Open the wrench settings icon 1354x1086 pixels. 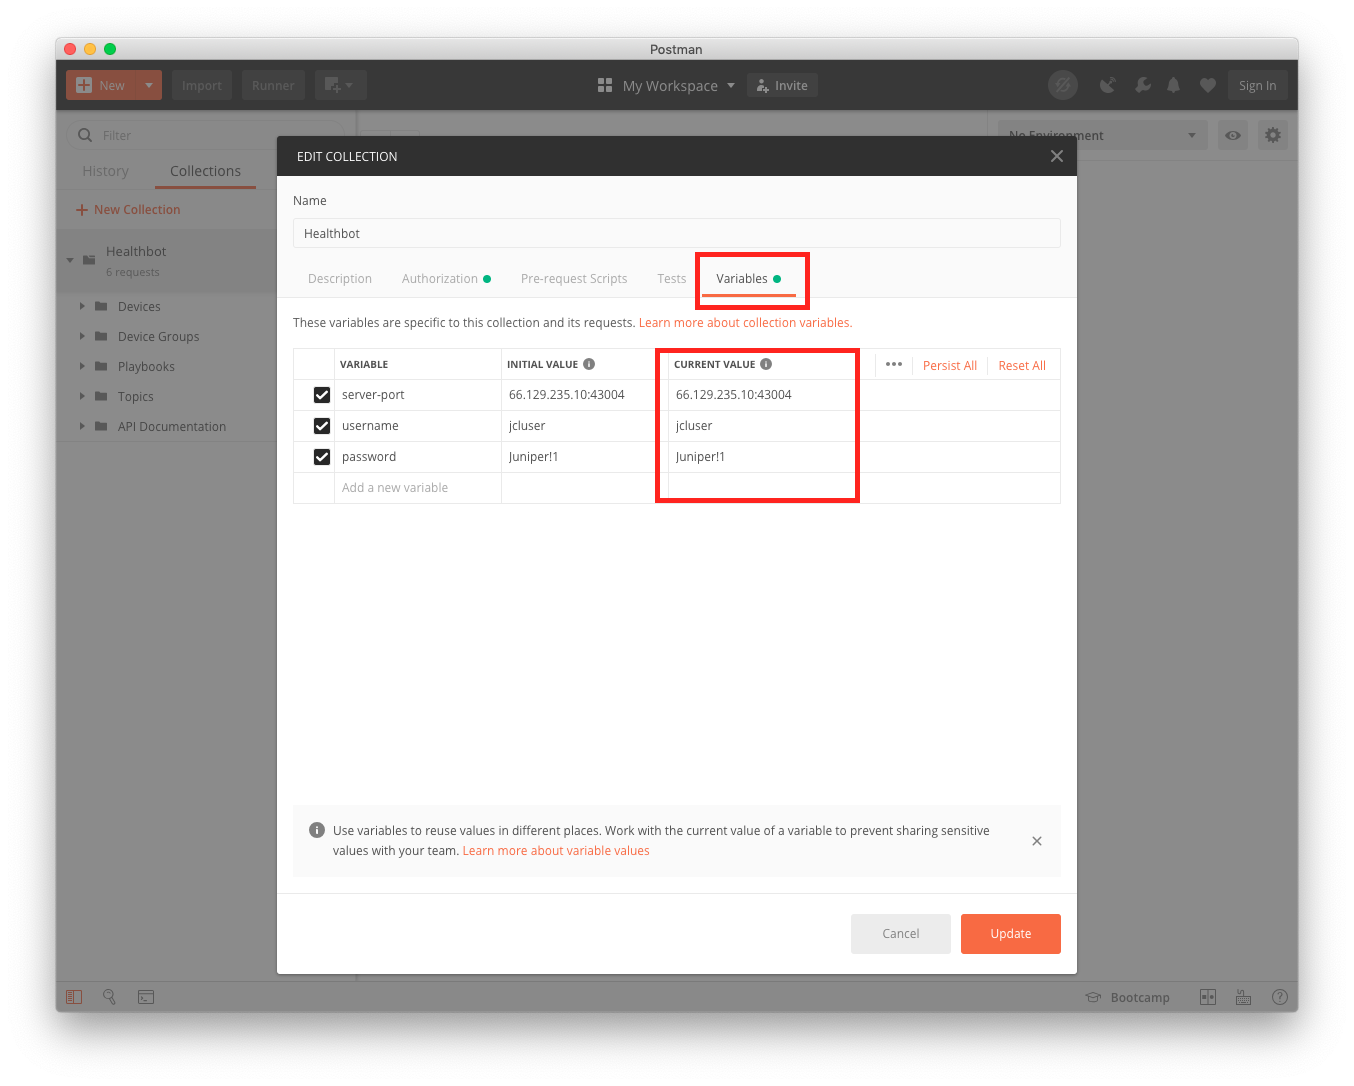click(1142, 85)
